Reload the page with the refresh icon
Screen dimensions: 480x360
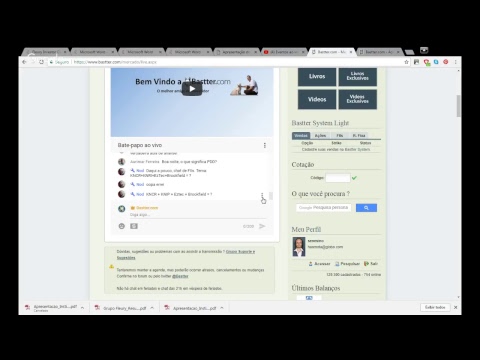click(x=41, y=62)
